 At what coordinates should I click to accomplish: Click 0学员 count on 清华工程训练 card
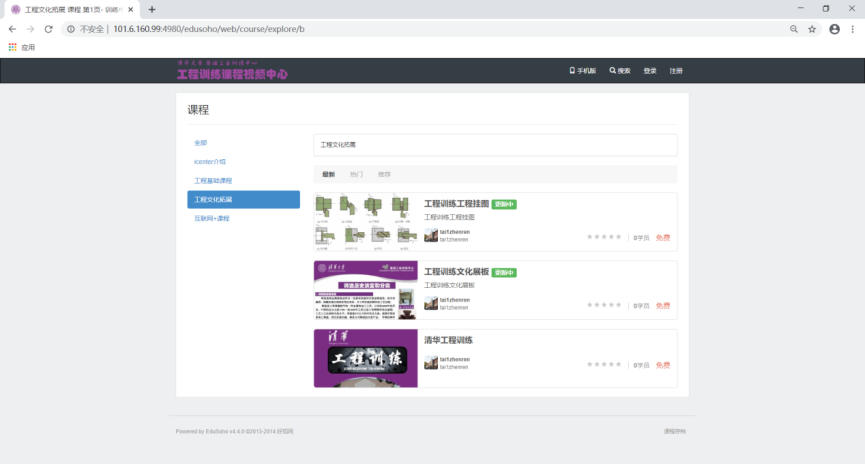coord(641,365)
